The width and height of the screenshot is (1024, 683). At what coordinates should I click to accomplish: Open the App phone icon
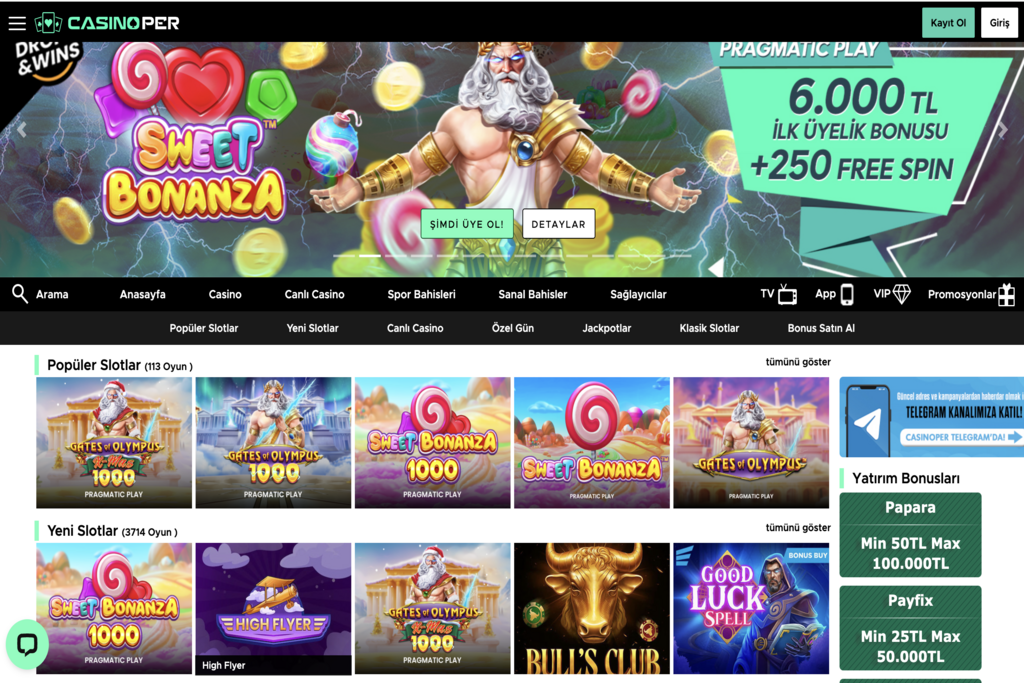847,294
